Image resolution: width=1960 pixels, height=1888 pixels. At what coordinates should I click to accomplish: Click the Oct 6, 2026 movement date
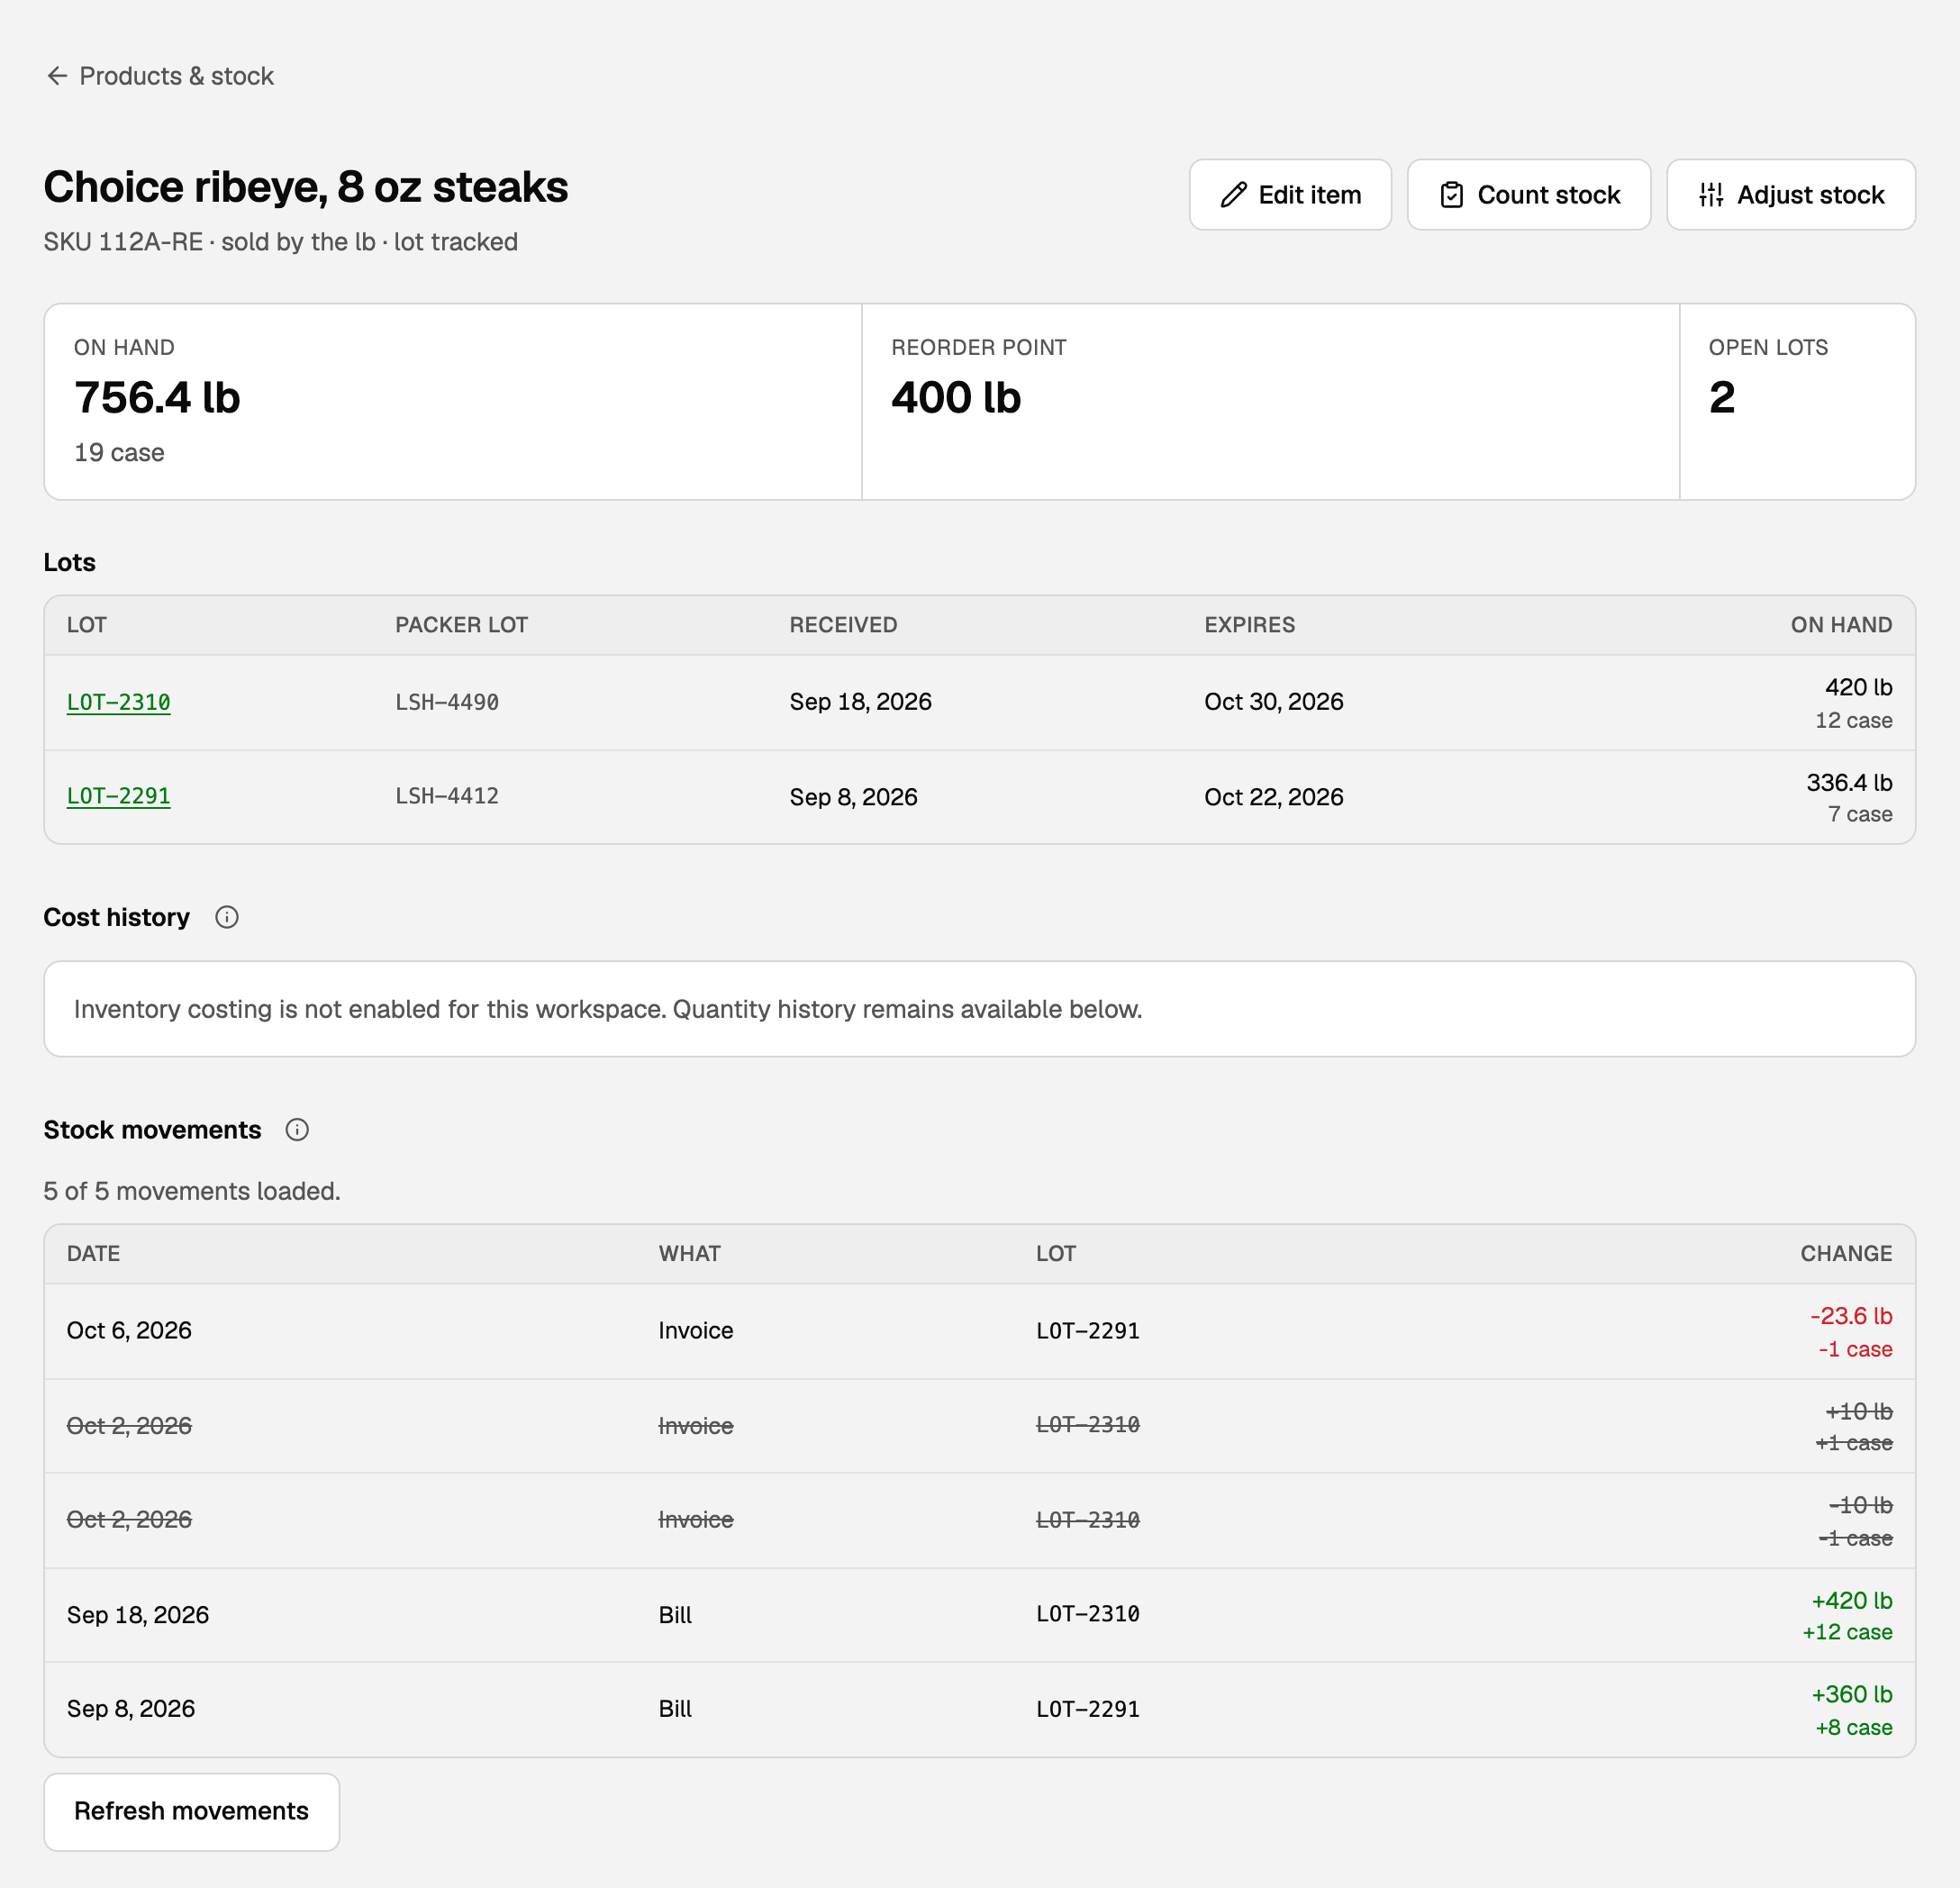pyautogui.click(x=129, y=1330)
